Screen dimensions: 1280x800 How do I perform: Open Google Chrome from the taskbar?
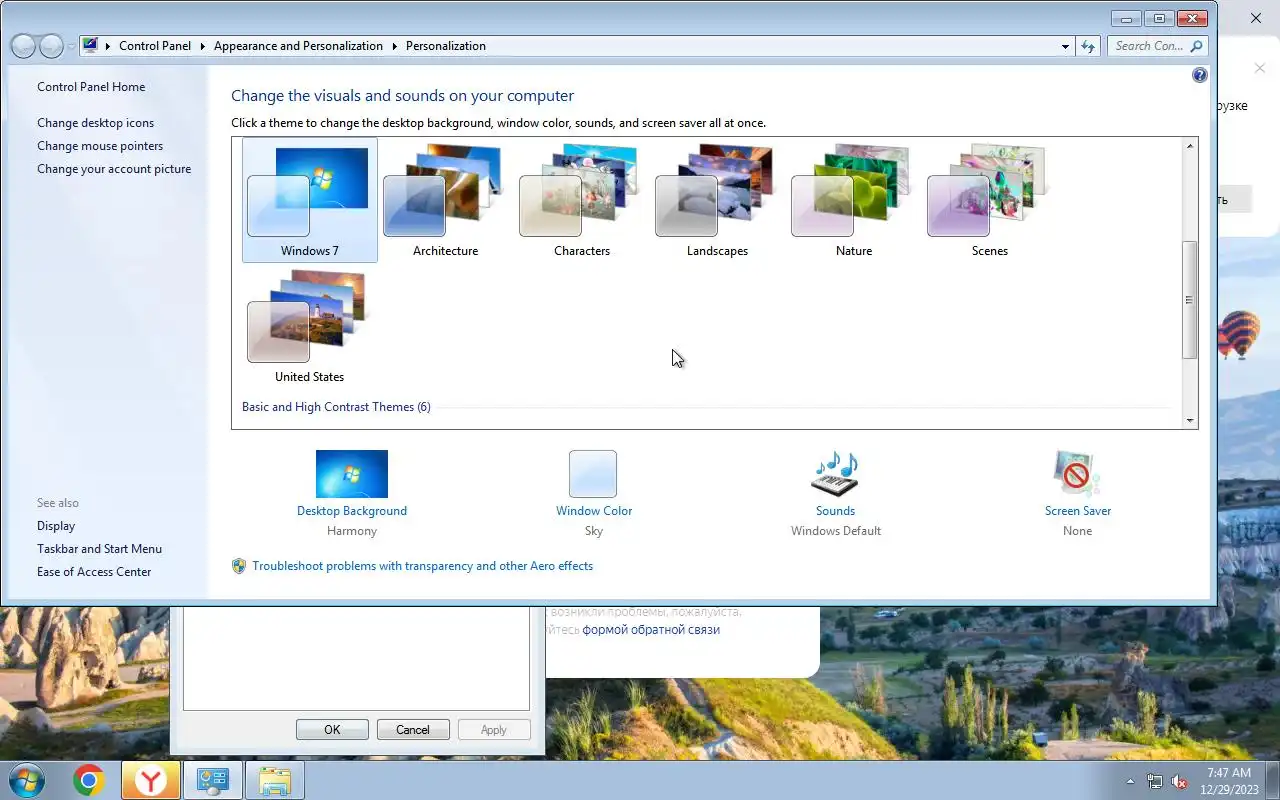point(89,780)
